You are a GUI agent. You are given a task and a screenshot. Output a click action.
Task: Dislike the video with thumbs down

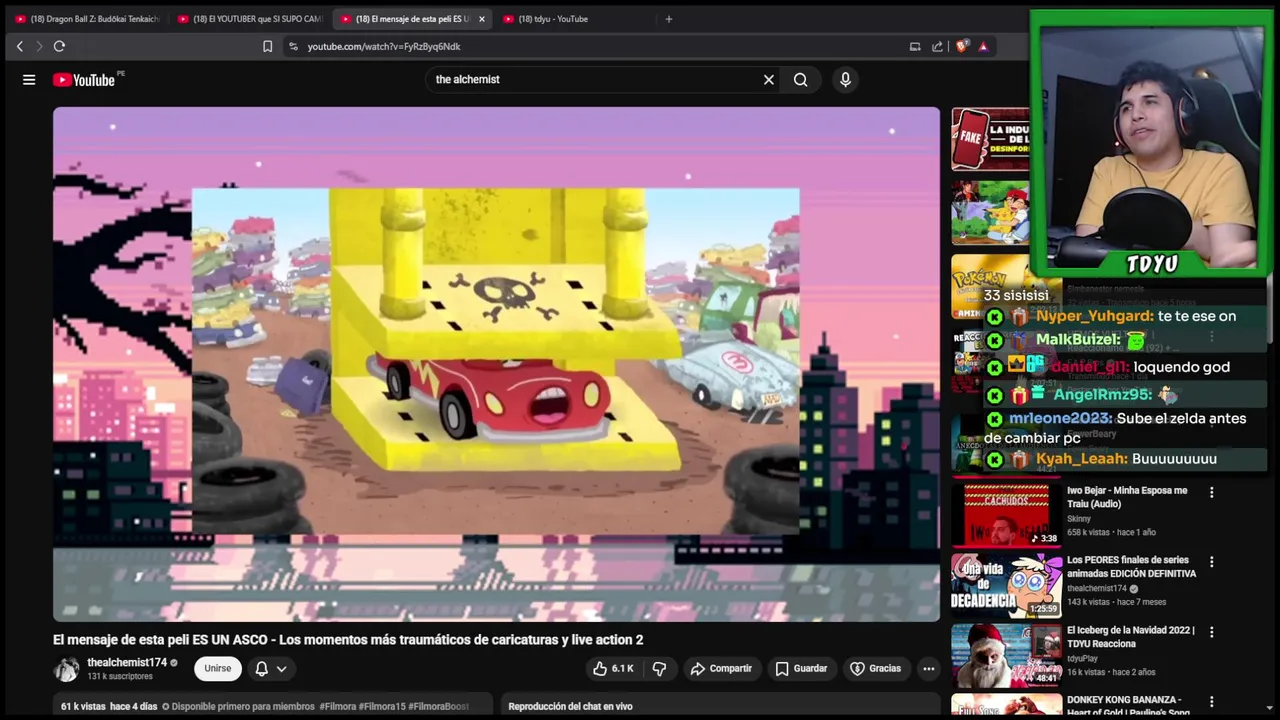pos(659,668)
